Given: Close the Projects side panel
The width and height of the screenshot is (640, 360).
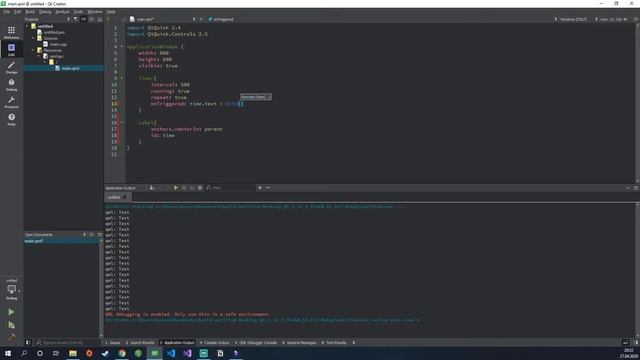Looking at the screenshot, I should [x=100, y=19].
